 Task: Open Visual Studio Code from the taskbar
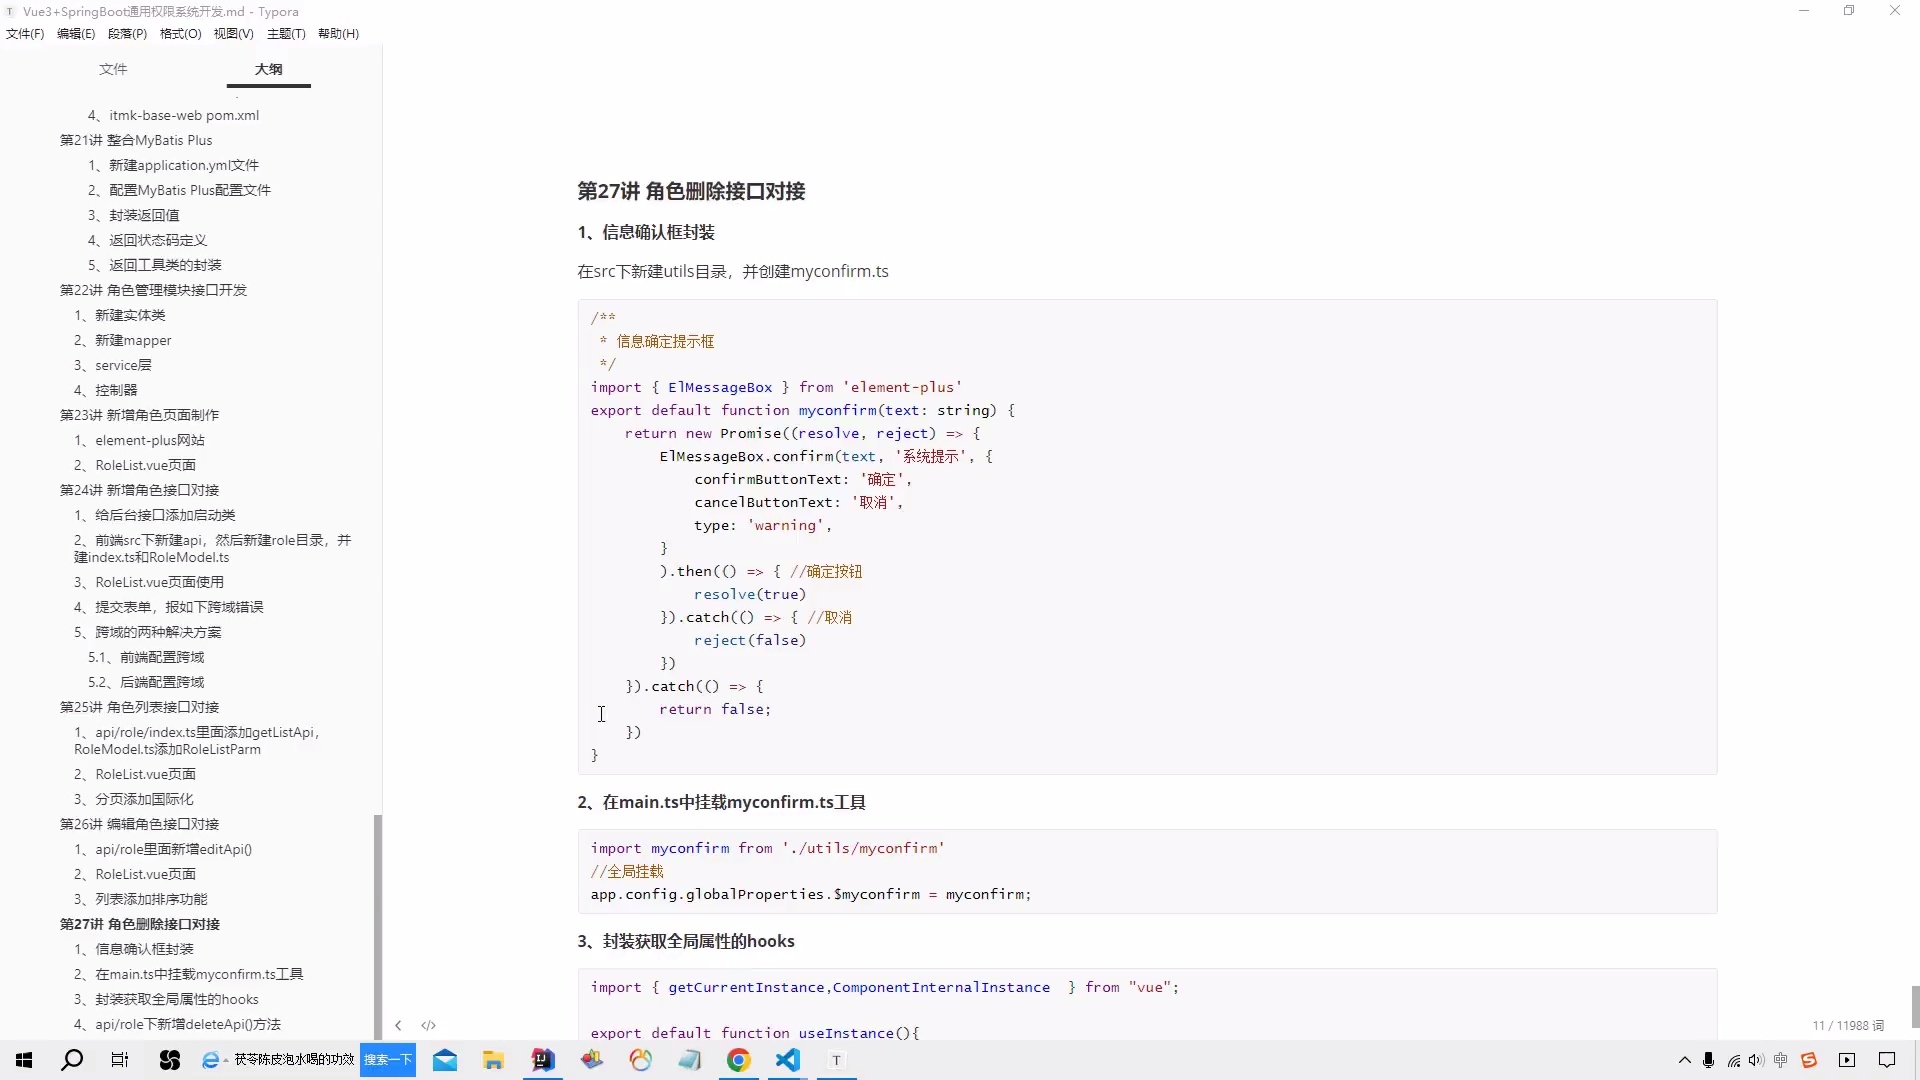(787, 1060)
